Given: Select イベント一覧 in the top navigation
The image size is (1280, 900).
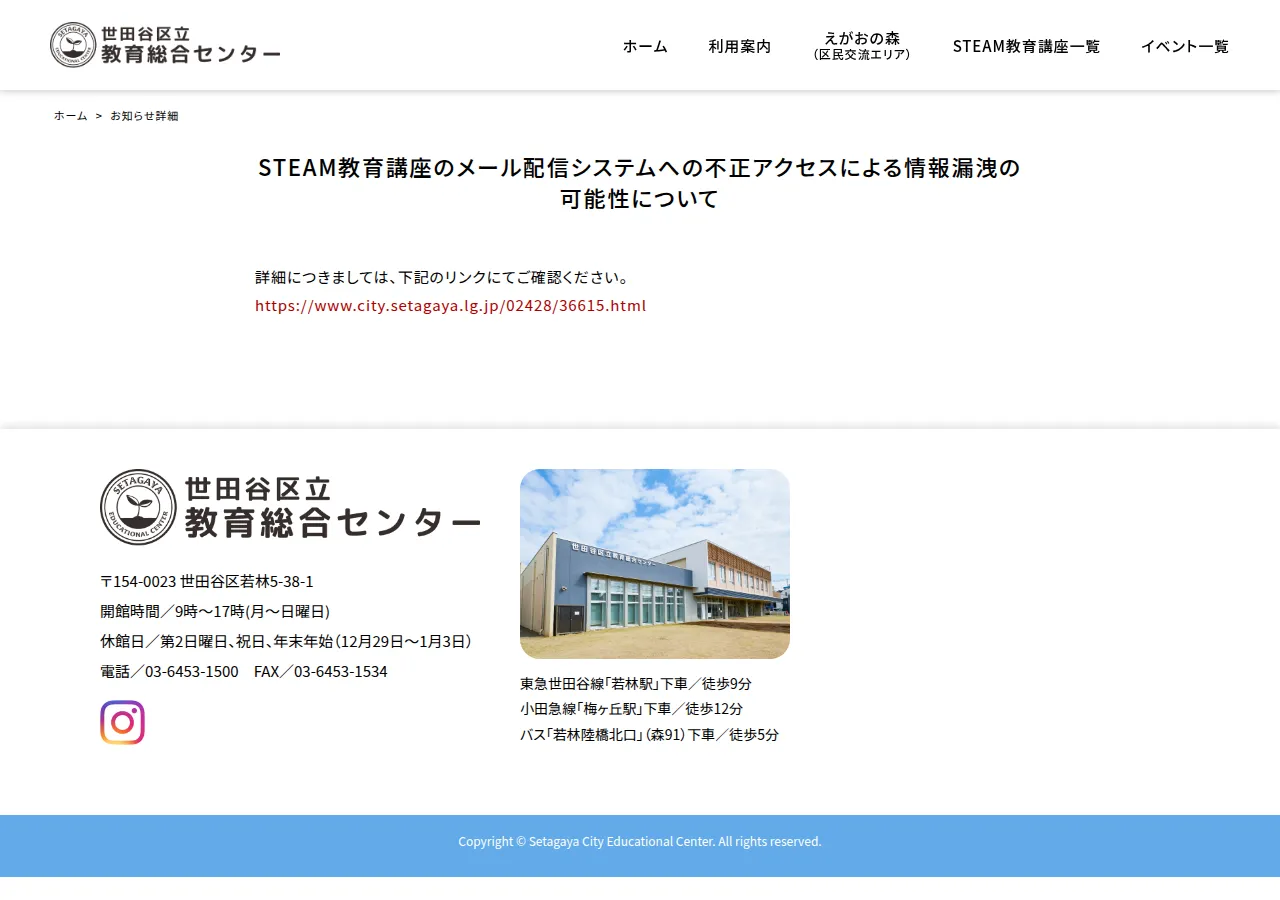Looking at the screenshot, I should [x=1185, y=46].
